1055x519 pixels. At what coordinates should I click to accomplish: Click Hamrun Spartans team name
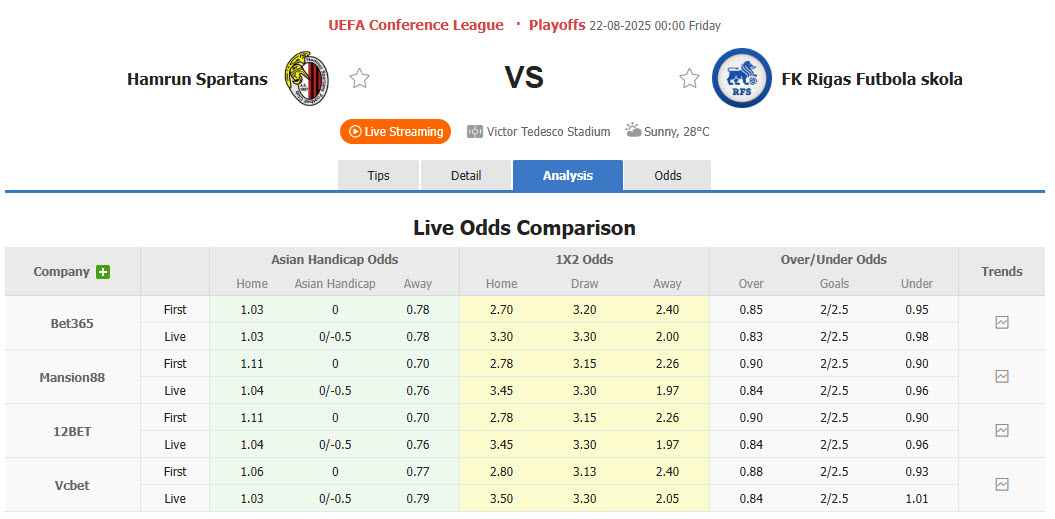coord(197,79)
